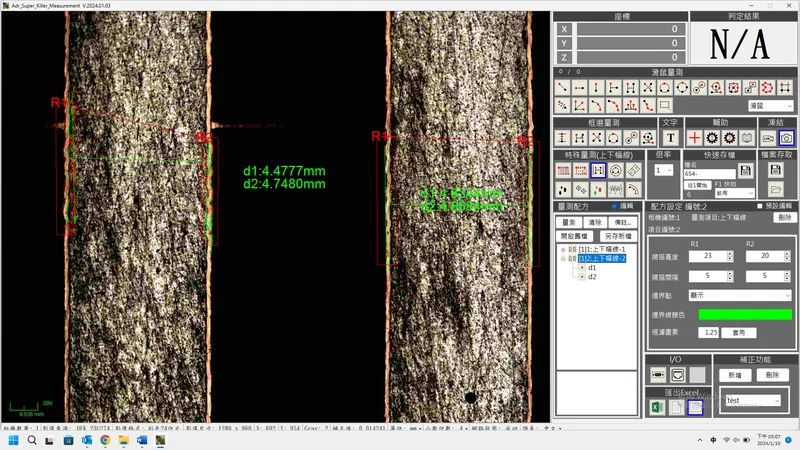
Task: Click the green Excel export icon
Action: (x=657, y=408)
